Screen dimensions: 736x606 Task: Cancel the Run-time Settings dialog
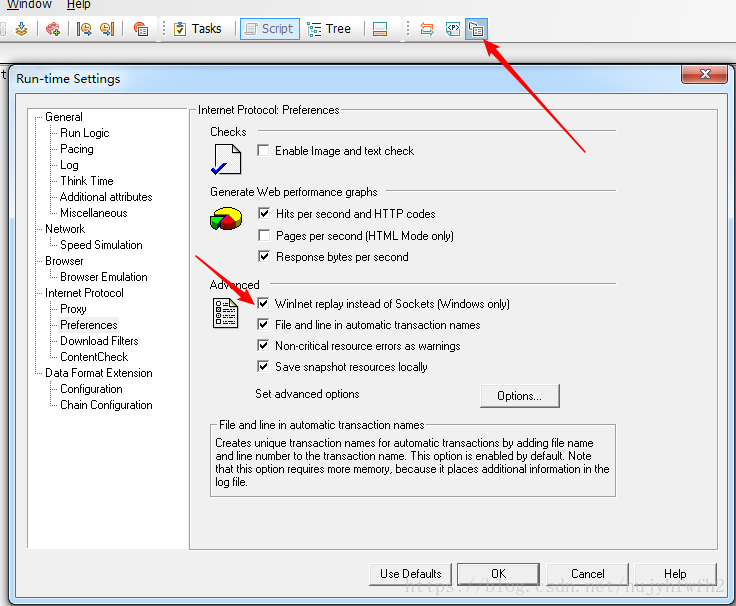point(588,574)
